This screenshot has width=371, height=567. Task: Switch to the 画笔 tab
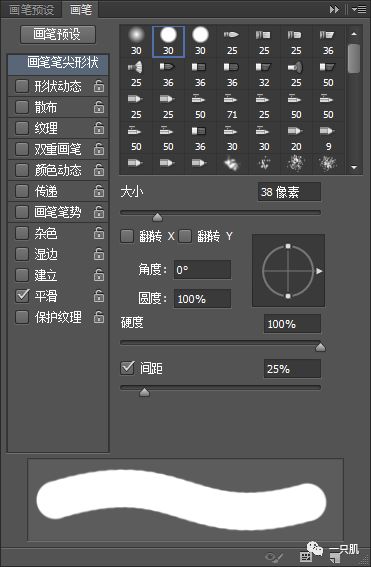pos(81,10)
